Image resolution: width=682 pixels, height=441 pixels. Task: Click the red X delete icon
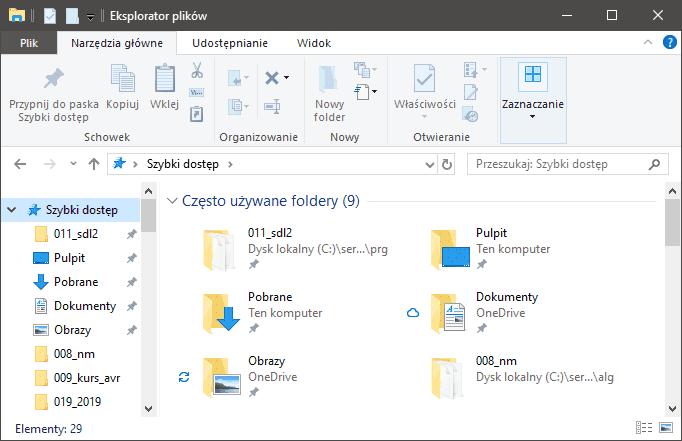pyautogui.click(x=272, y=77)
